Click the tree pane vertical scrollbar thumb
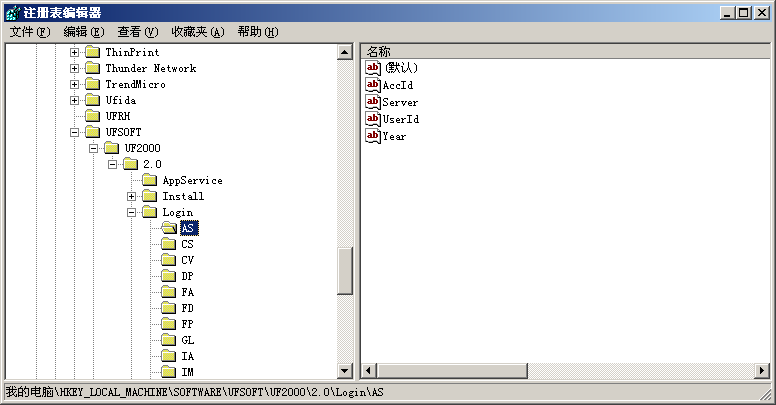The width and height of the screenshot is (776, 405). click(x=345, y=271)
